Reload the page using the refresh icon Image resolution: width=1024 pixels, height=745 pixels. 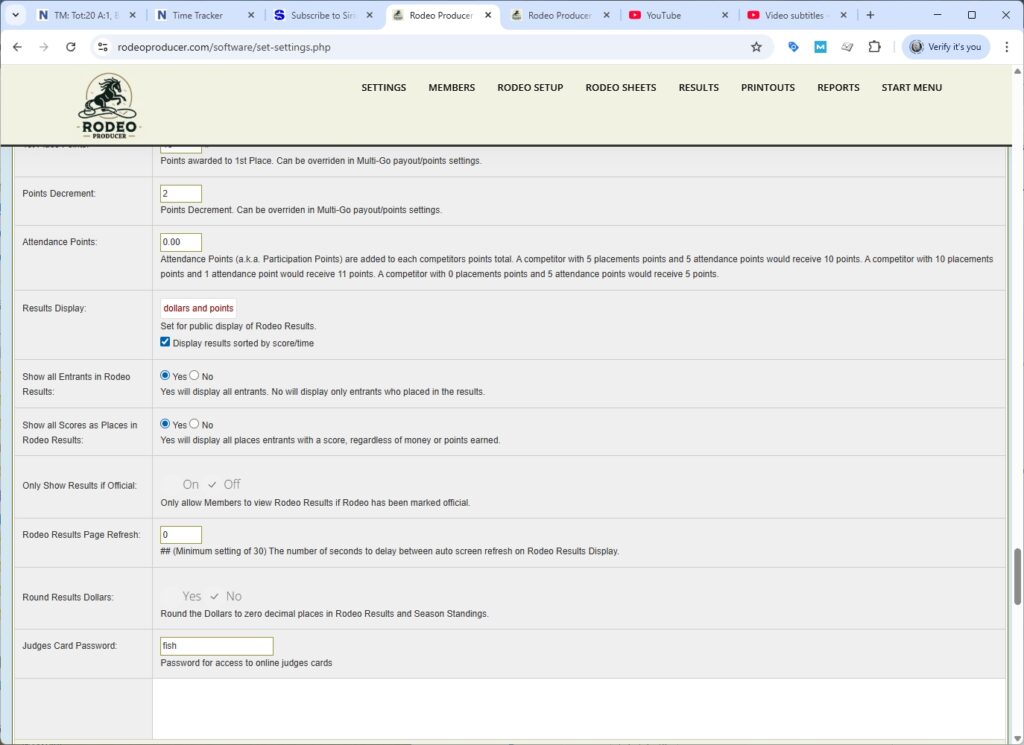pyautogui.click(x=69, y=46)
